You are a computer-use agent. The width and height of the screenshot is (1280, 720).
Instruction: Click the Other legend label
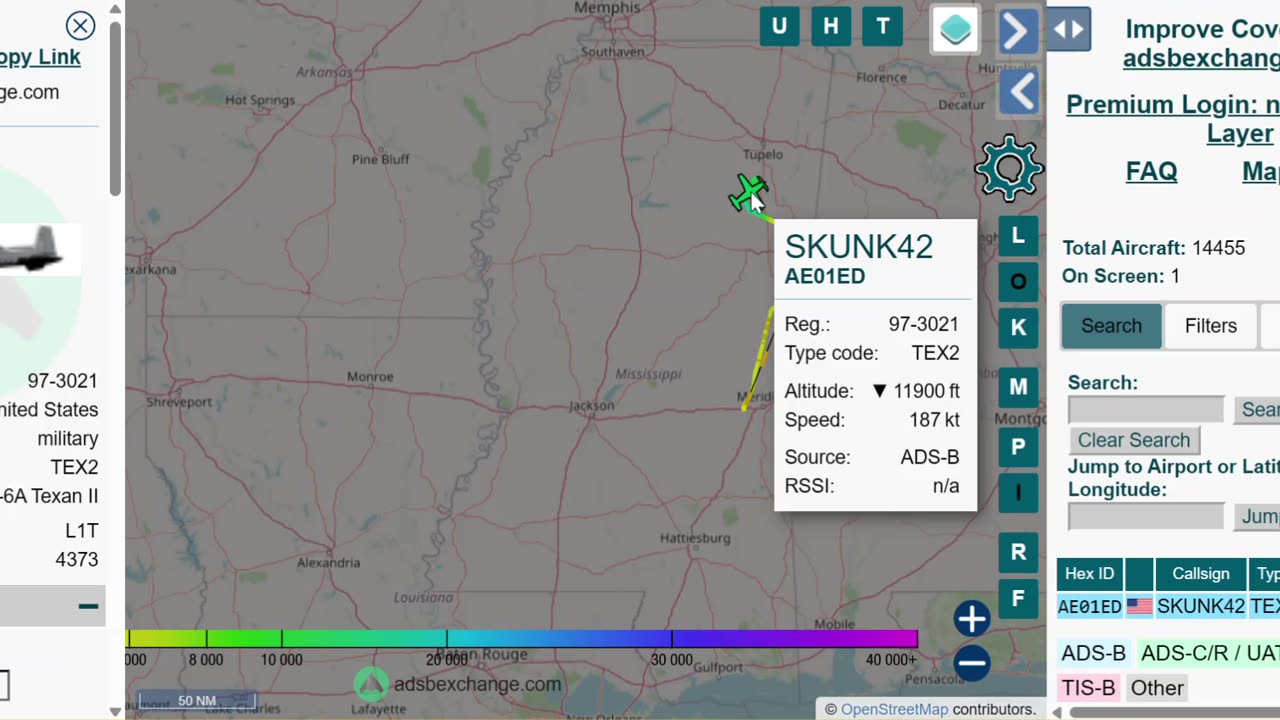click(1157, 688)
